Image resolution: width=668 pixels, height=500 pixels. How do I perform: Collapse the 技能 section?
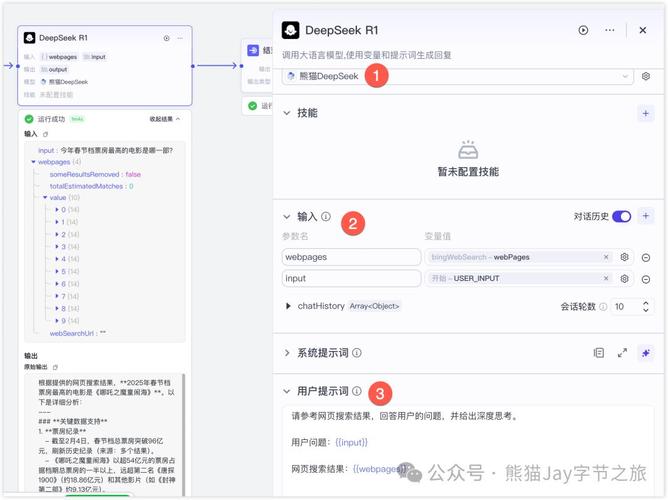coord(287,113)
